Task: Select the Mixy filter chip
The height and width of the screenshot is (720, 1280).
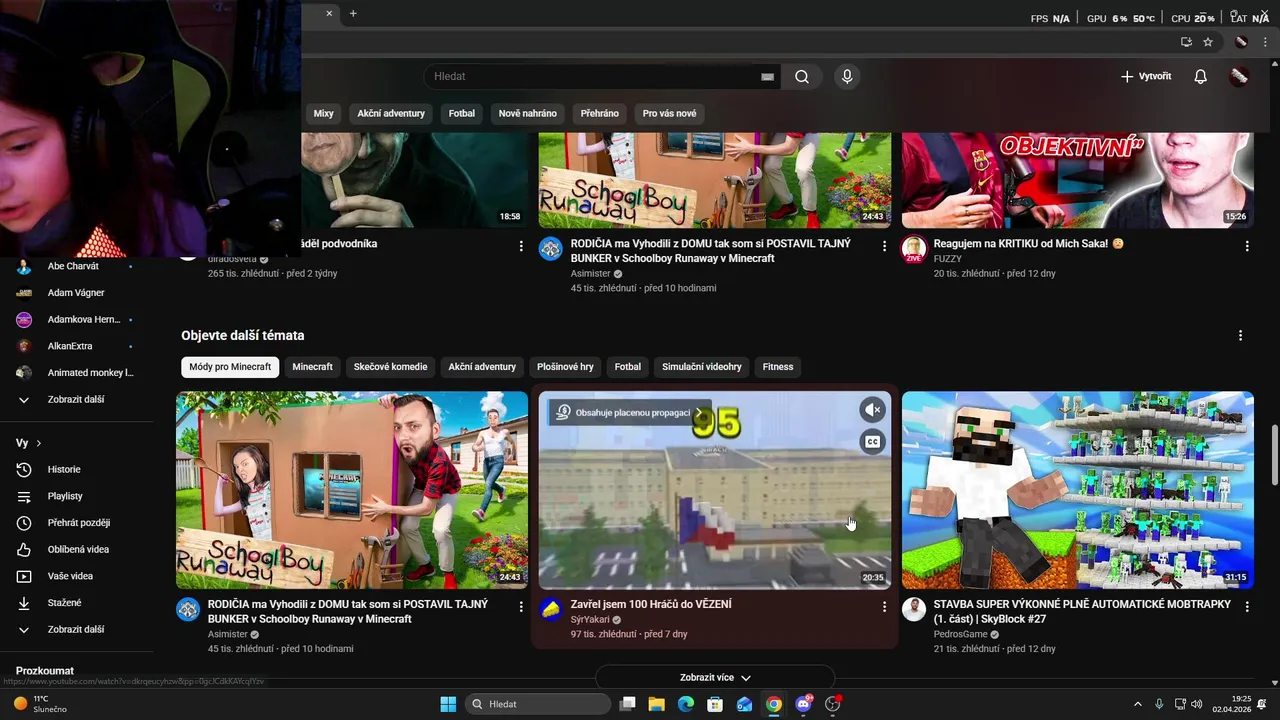Action: (323, 113)
